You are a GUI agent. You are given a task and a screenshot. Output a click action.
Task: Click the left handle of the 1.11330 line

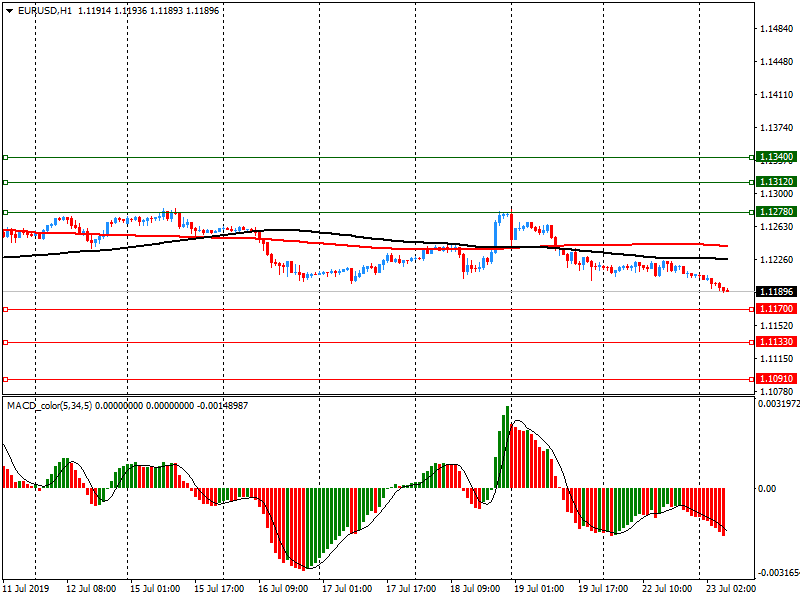point(6,342)
